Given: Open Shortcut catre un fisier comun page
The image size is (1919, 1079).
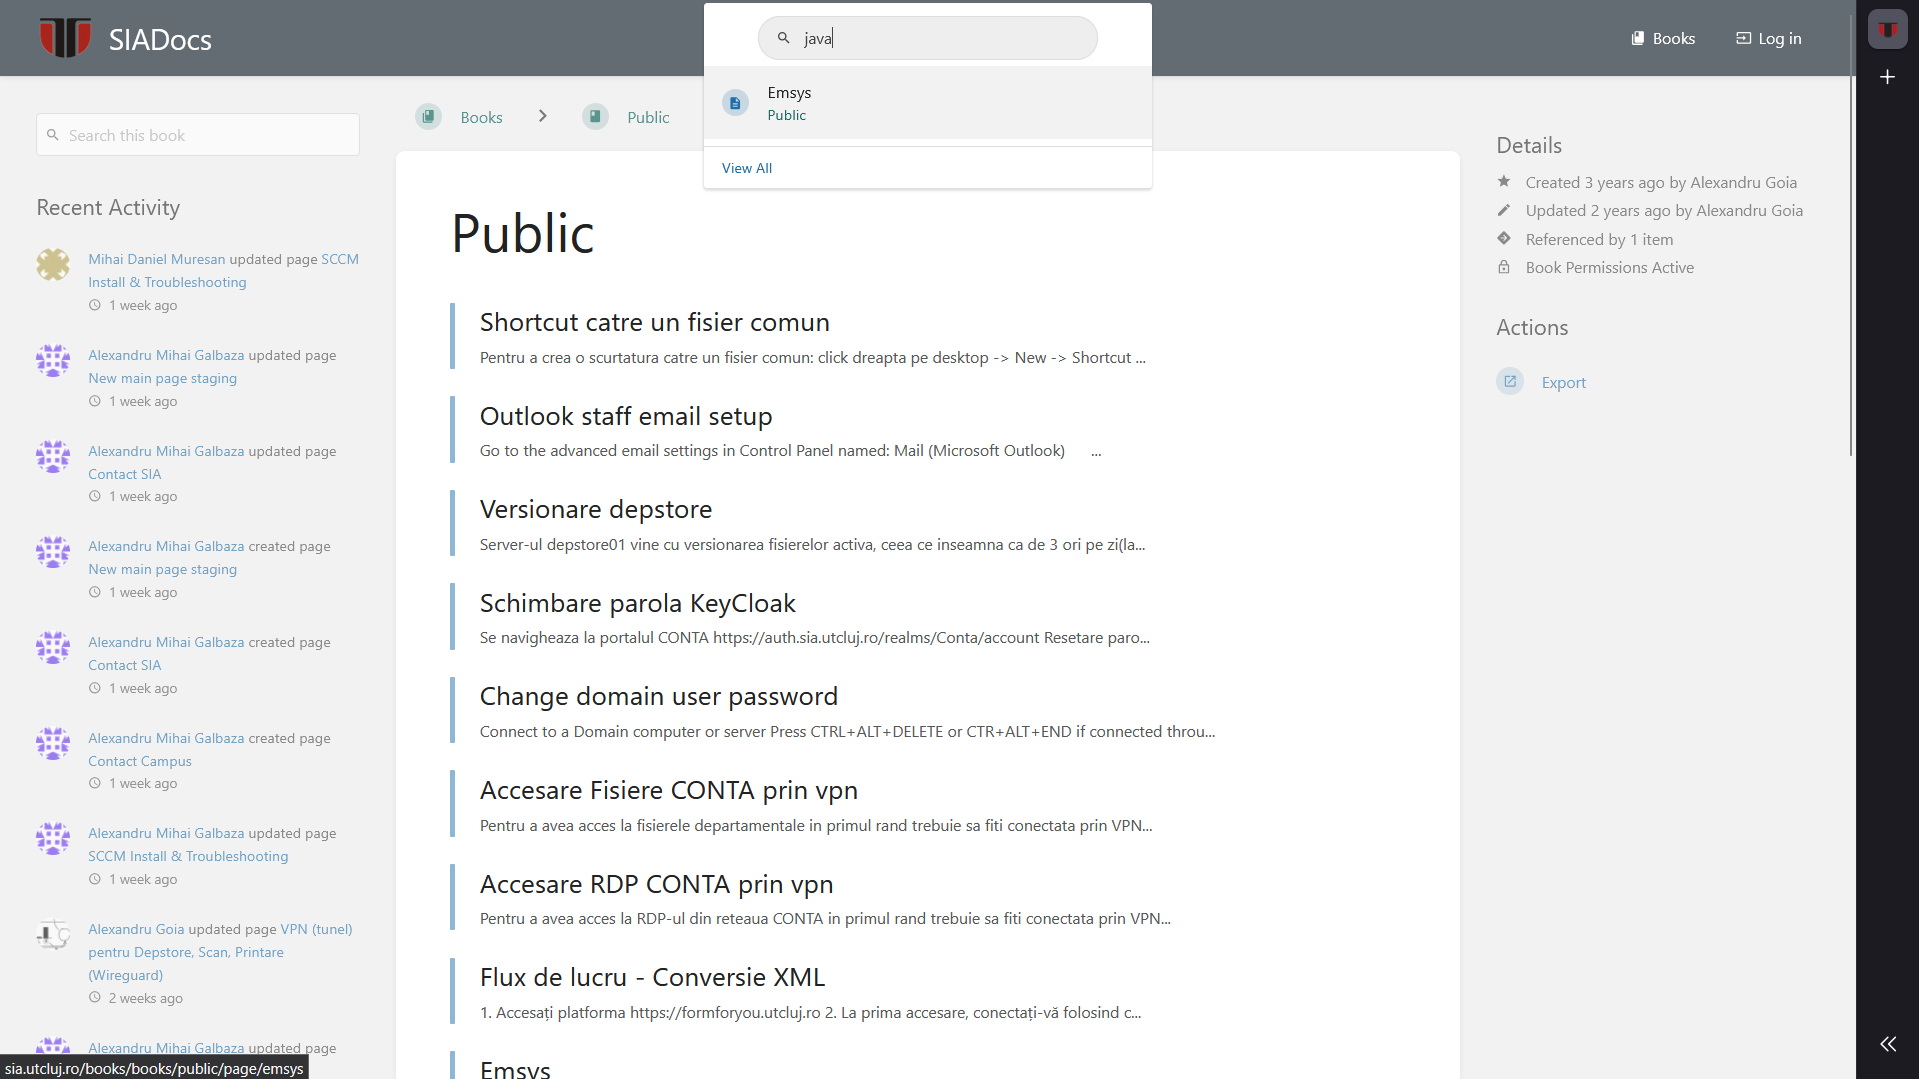Looking at the screenshot, I should (x=655, y=322).
